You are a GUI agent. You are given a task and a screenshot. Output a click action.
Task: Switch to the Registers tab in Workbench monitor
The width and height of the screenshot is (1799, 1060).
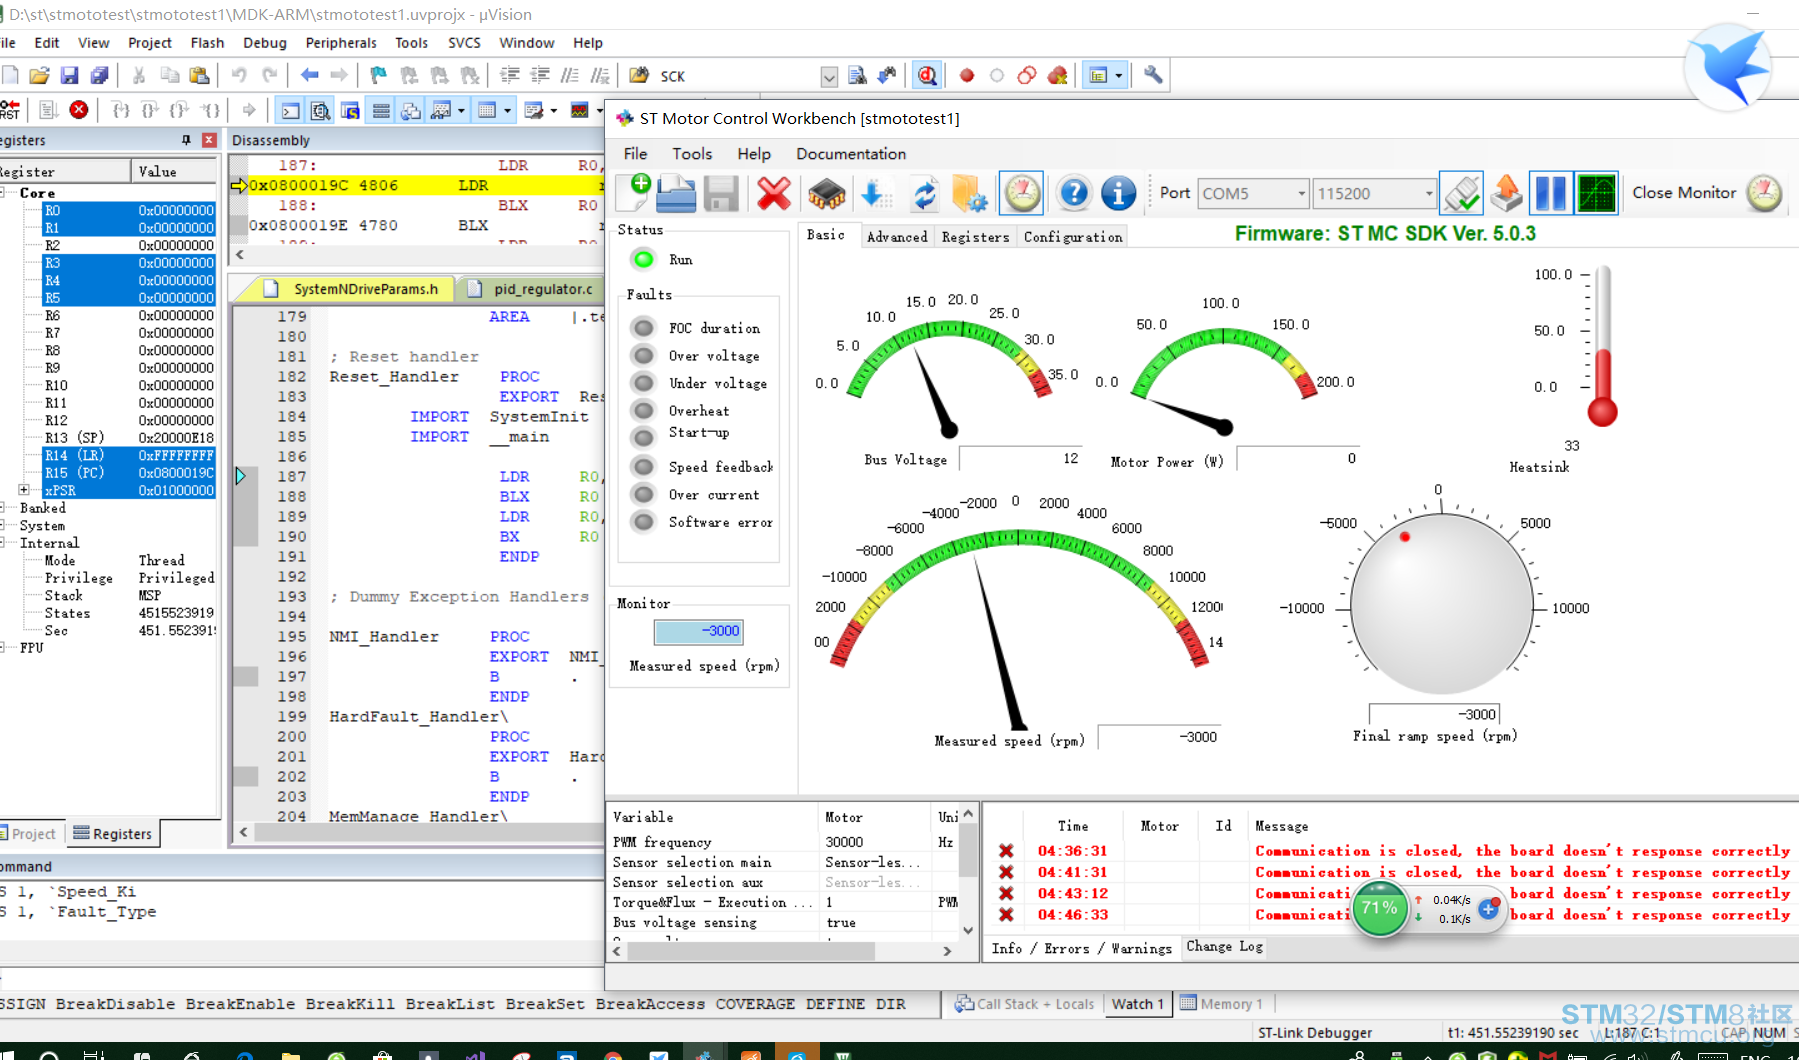coord(975,236)
